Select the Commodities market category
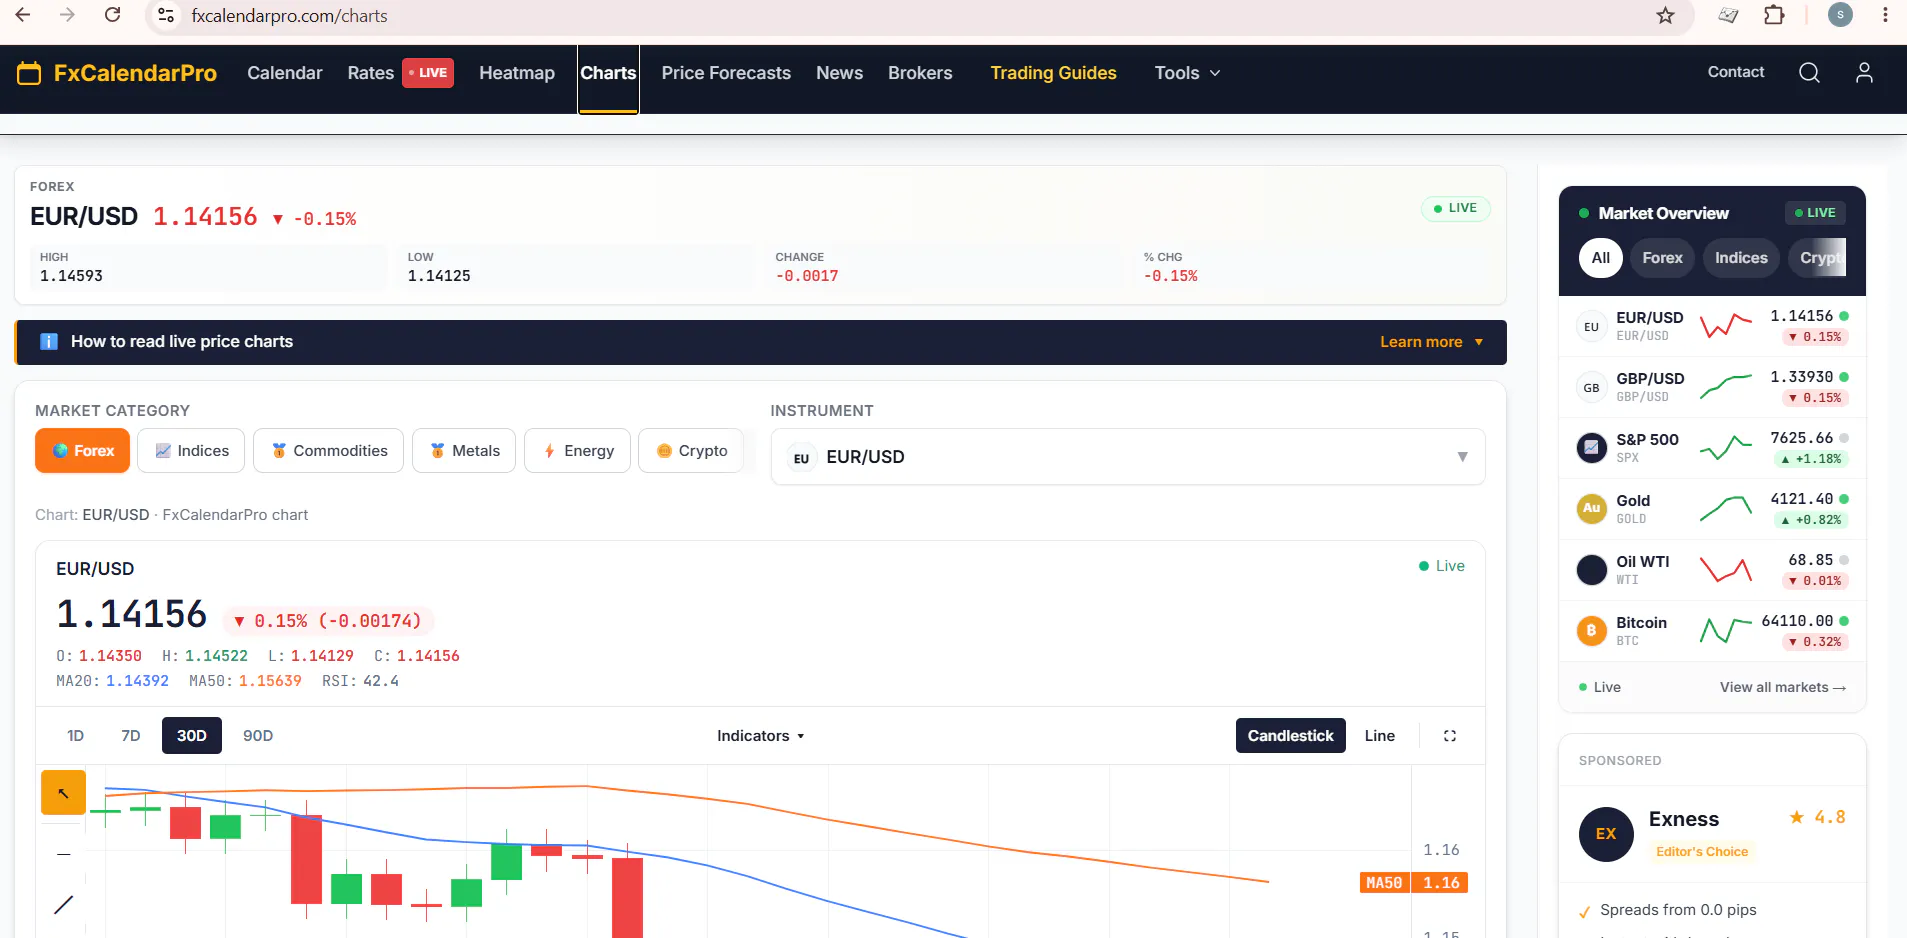1907x938 pixels. 329,451
